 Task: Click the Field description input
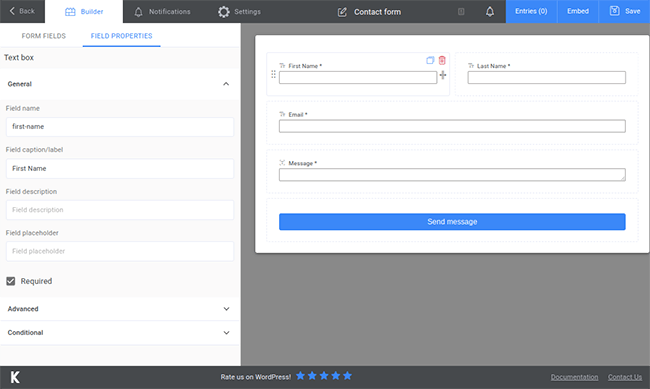point(120,210)
